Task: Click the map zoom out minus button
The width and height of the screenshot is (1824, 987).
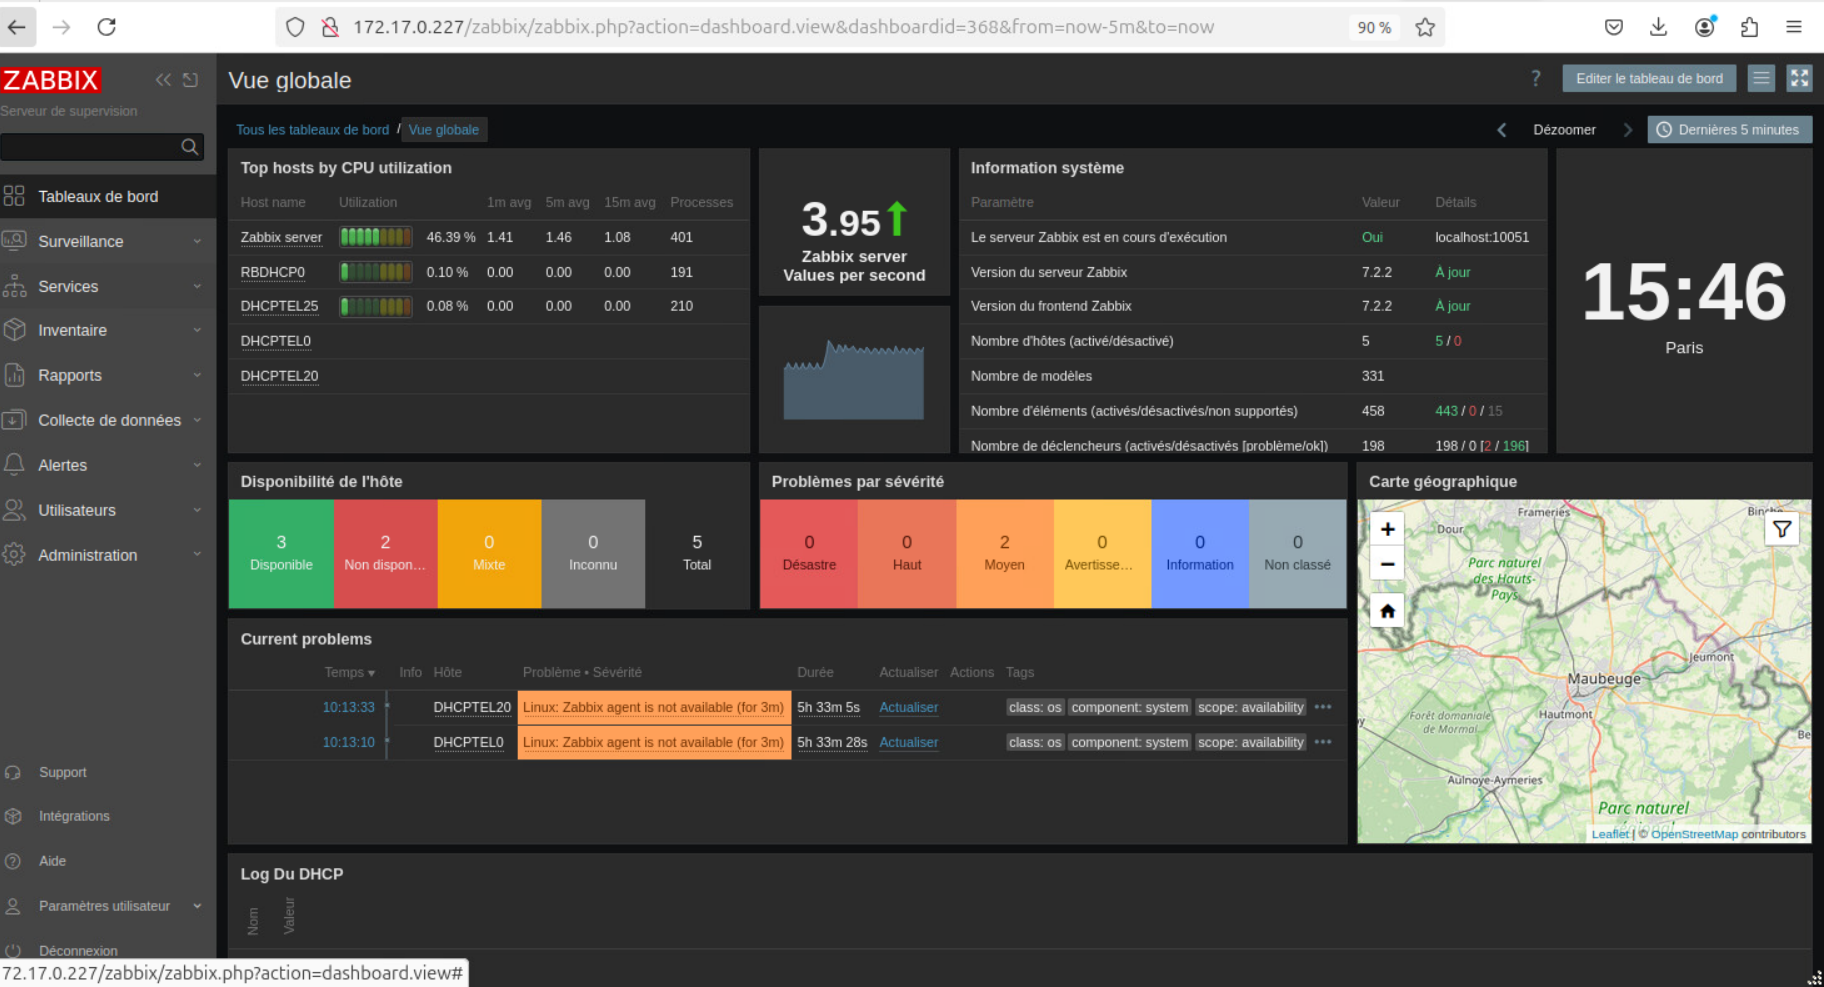Action: pos(1387,564)
